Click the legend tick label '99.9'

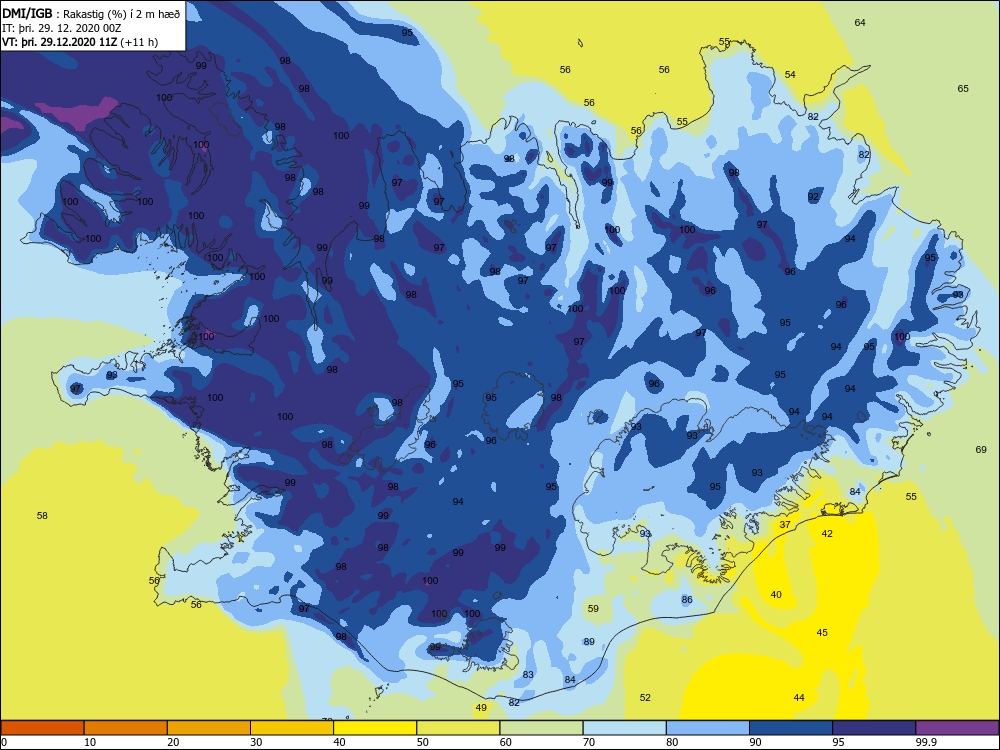926,742
